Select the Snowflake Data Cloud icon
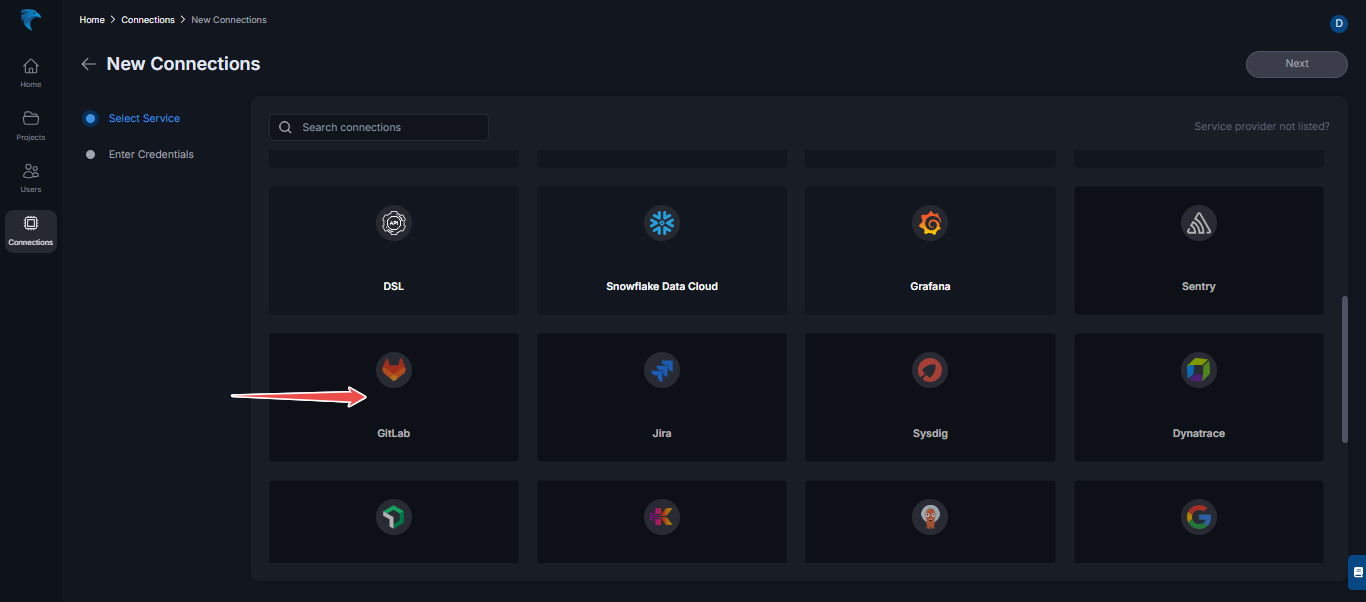Screen dimensions: 1366x602 click(661, 223)
